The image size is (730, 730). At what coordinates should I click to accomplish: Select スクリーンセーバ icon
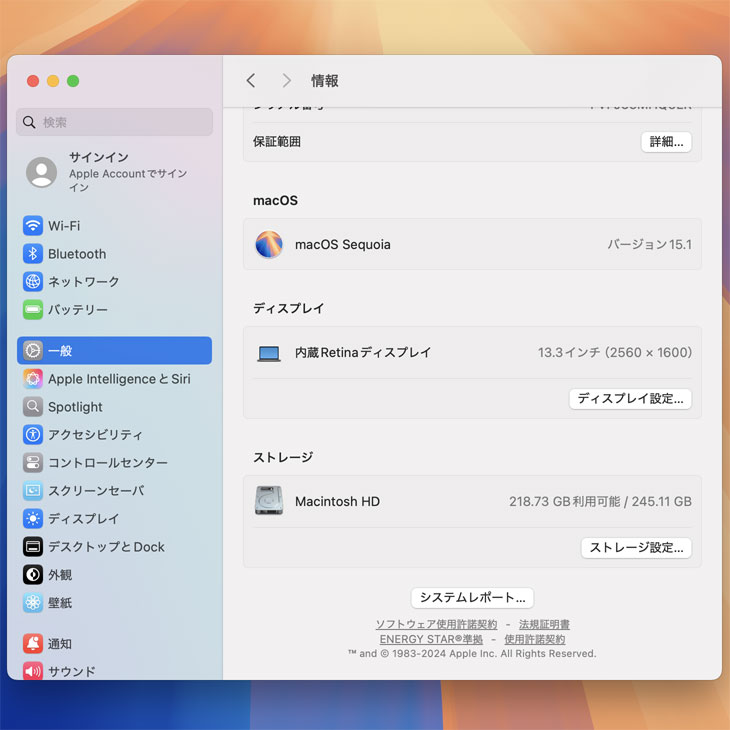click(33, 491)
